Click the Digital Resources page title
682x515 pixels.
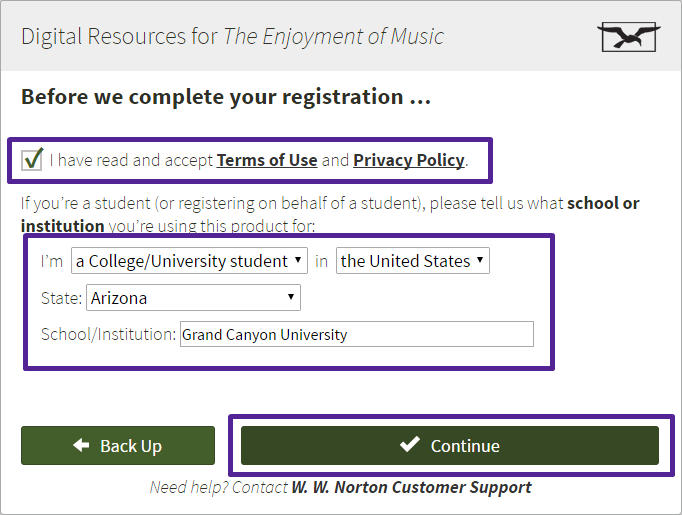coord(232,37)
